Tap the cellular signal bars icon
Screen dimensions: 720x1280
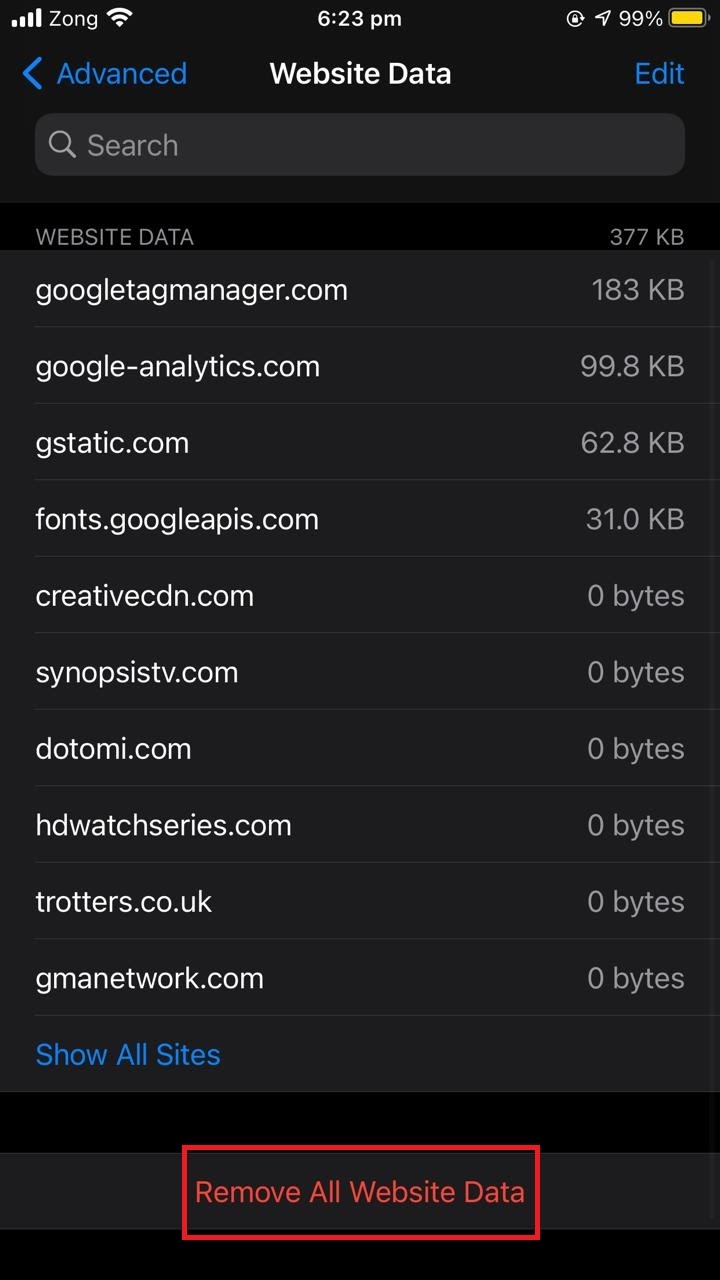click(26, 18)
